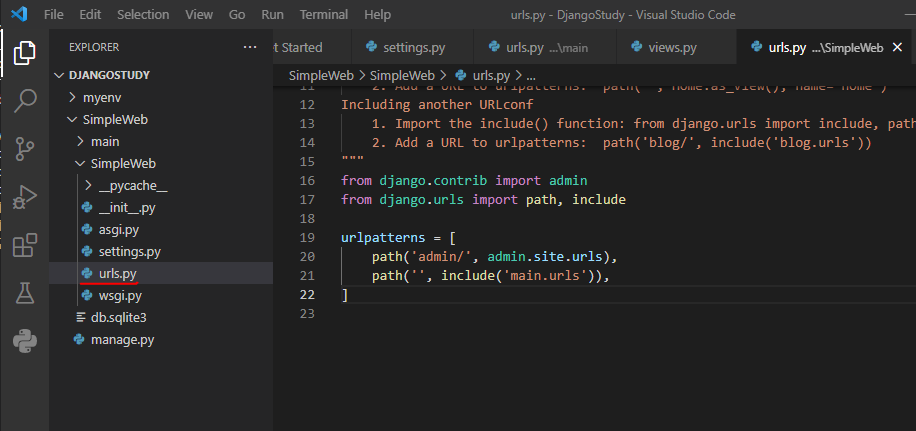916x431 pixels.
Task: Open wsgi.py in explorer
Action: pos(161,296)
